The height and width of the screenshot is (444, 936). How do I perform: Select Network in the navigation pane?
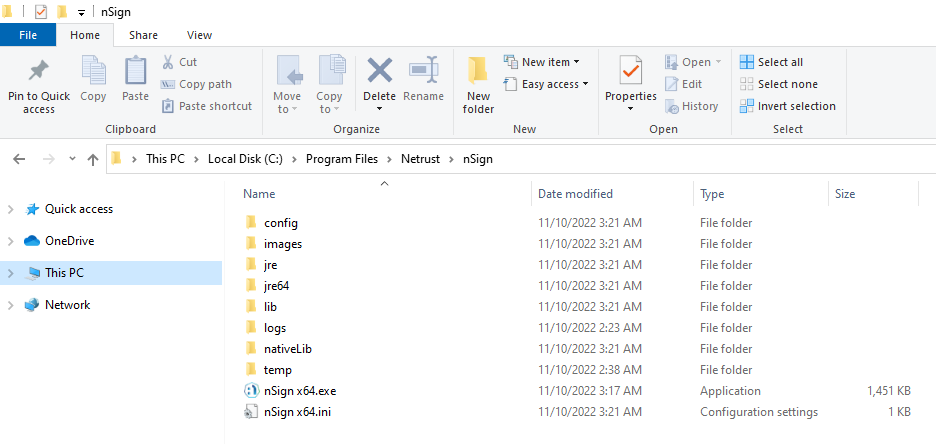(67, 305)
